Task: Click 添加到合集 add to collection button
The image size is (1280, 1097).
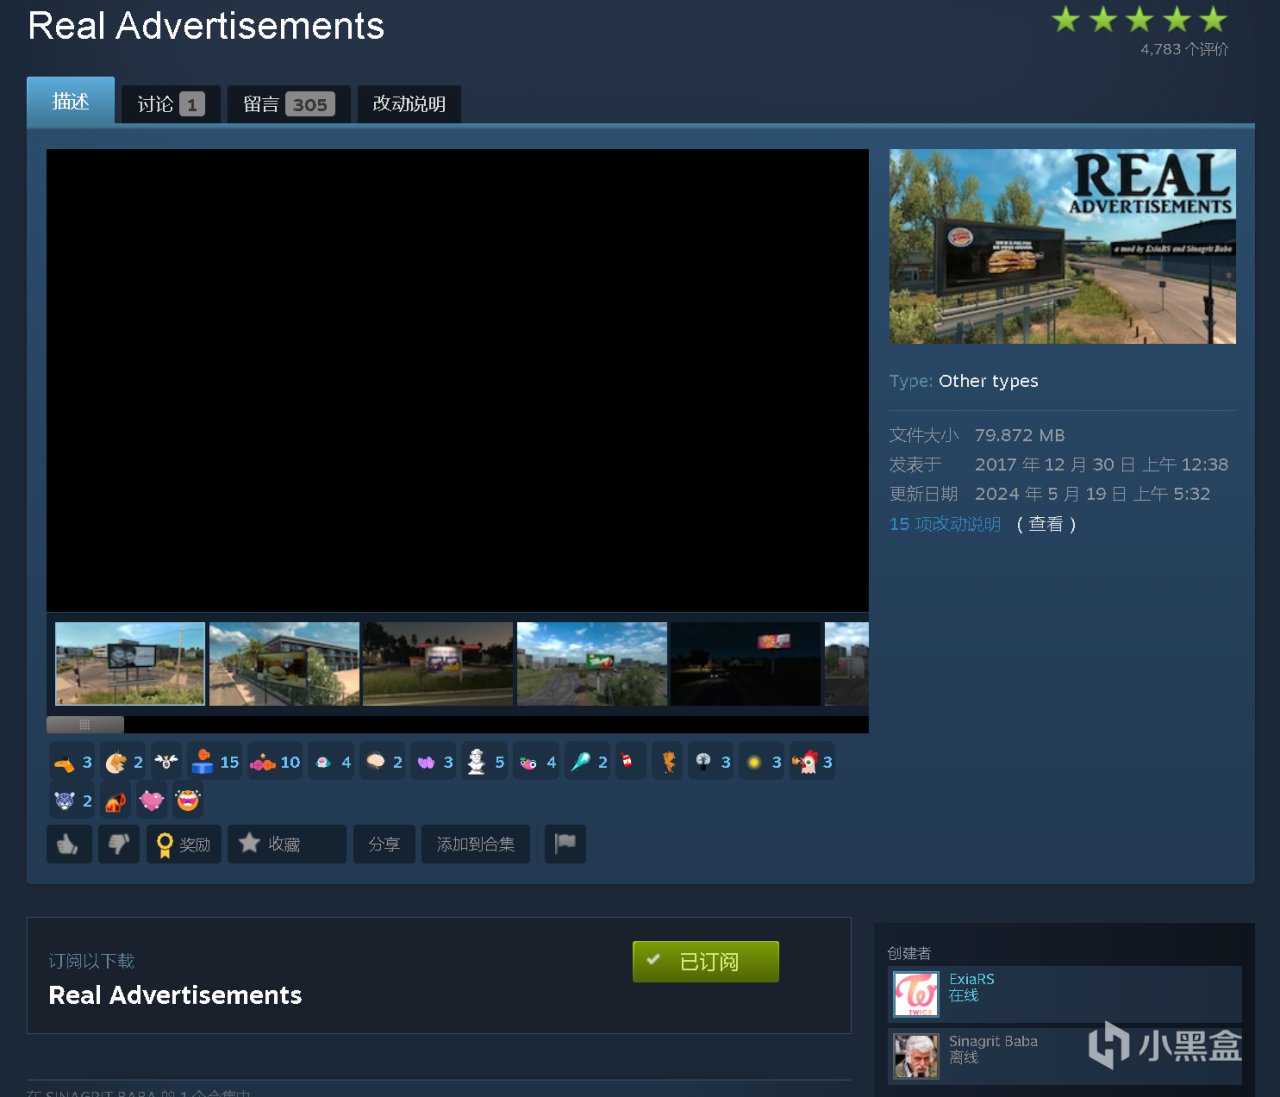Action: tap(476, 843)
